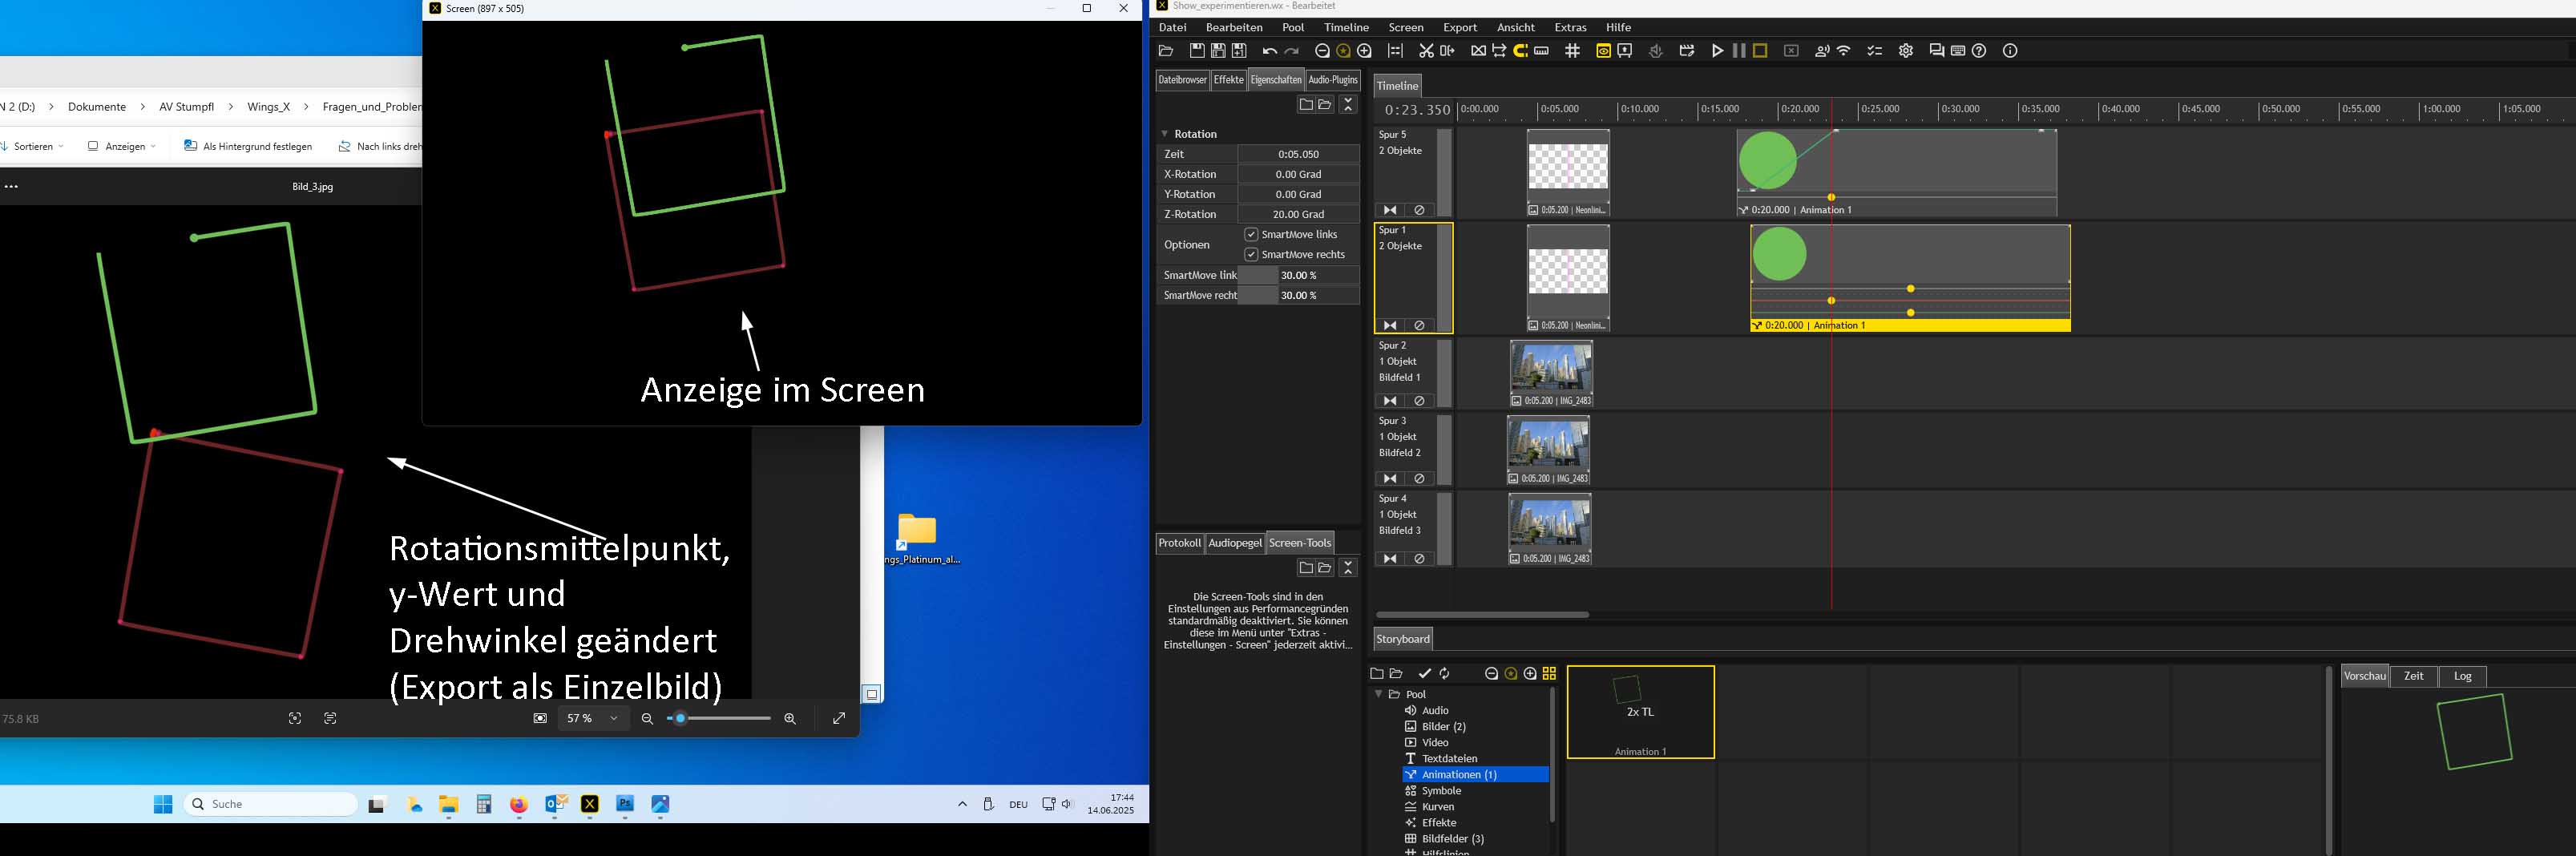Image resolution: width=2576 pixels, height=856 pixels.
Task: Click the timeline horizontal scrollbar
Action: 1483,615
